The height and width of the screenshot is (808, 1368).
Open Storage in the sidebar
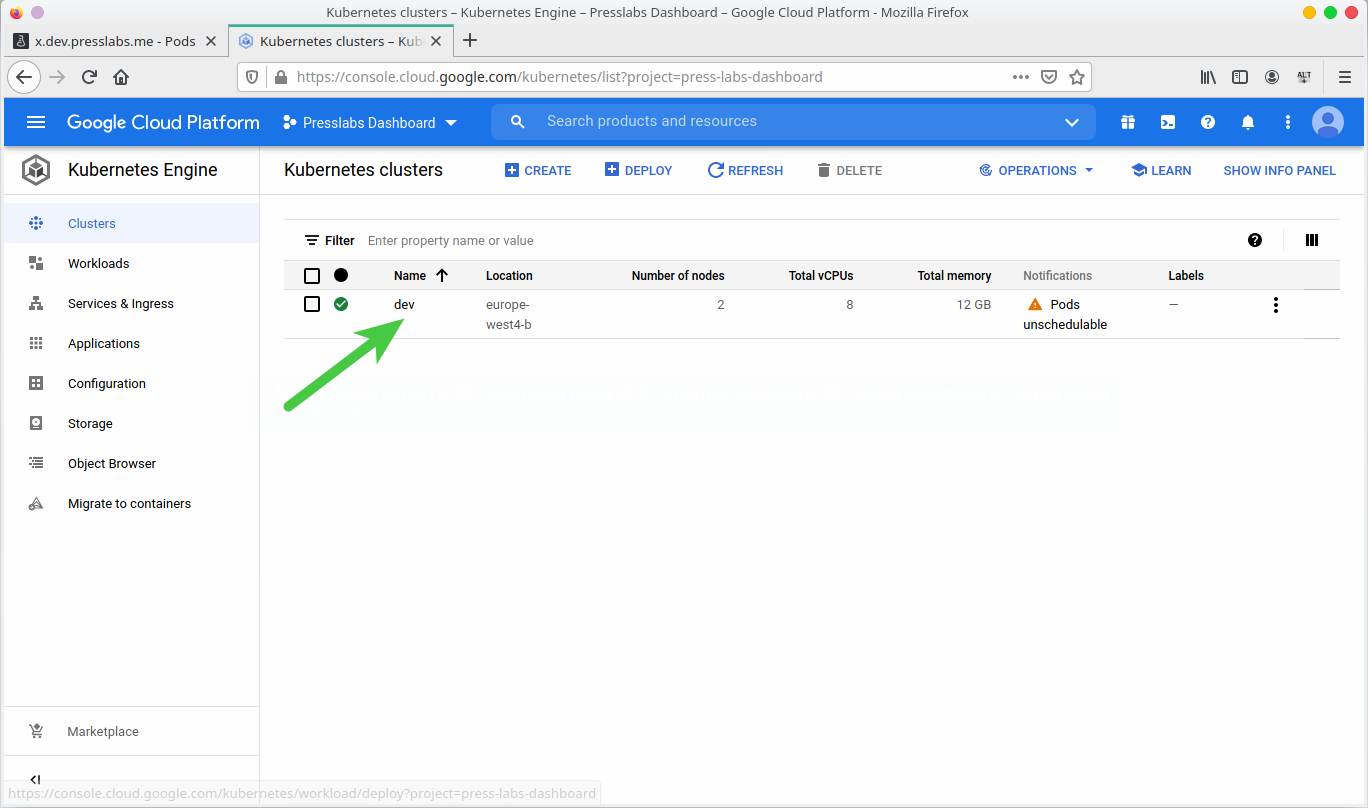[x=130, y=423]
